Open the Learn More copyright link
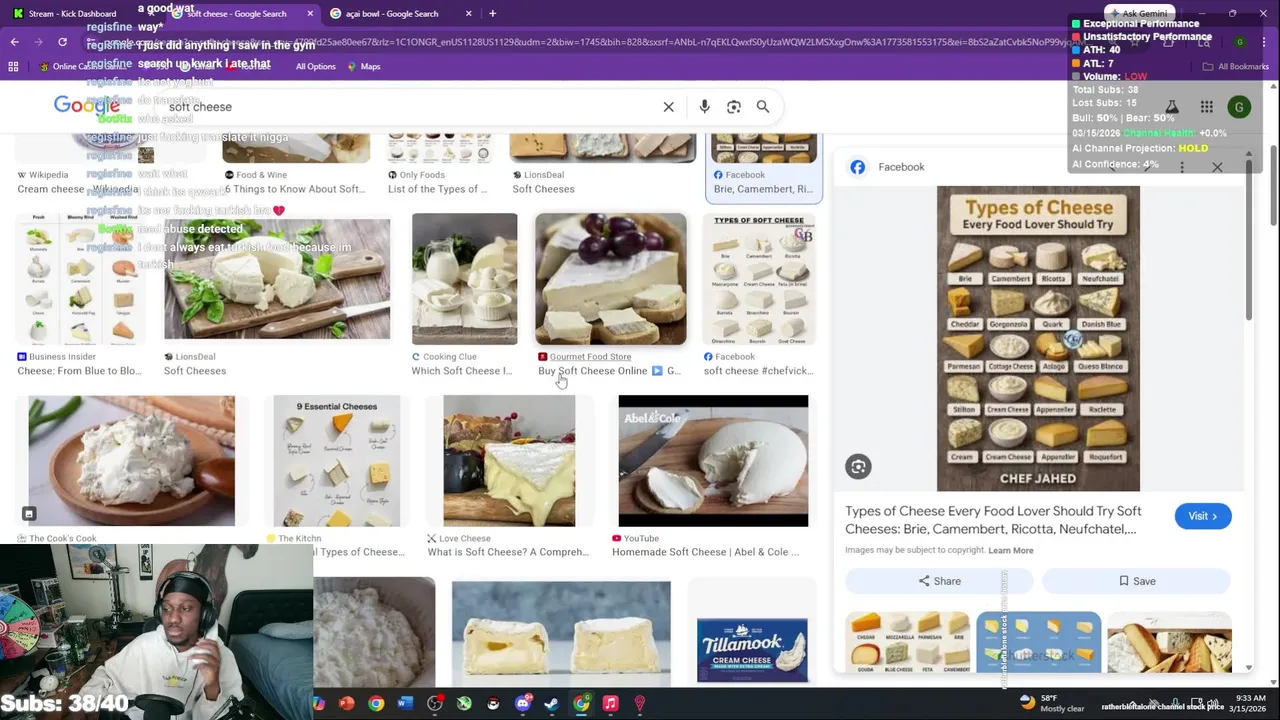This screenshot has width=1280, height=720. click(x=1011, y=550)
